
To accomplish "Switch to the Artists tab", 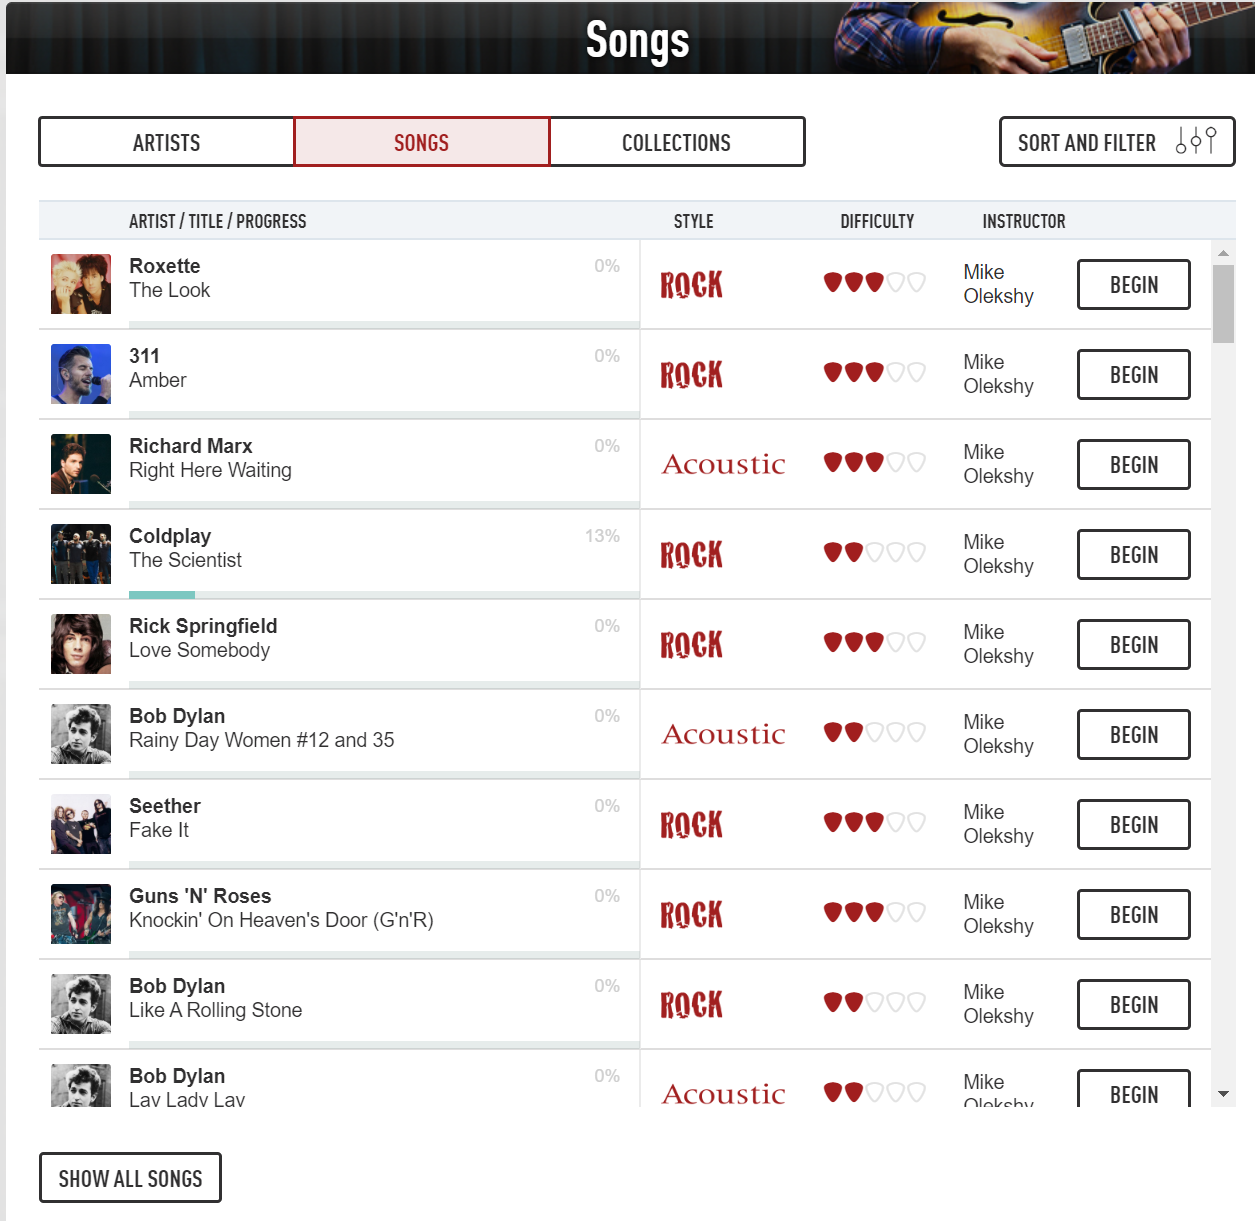I will tap(167, 142).
